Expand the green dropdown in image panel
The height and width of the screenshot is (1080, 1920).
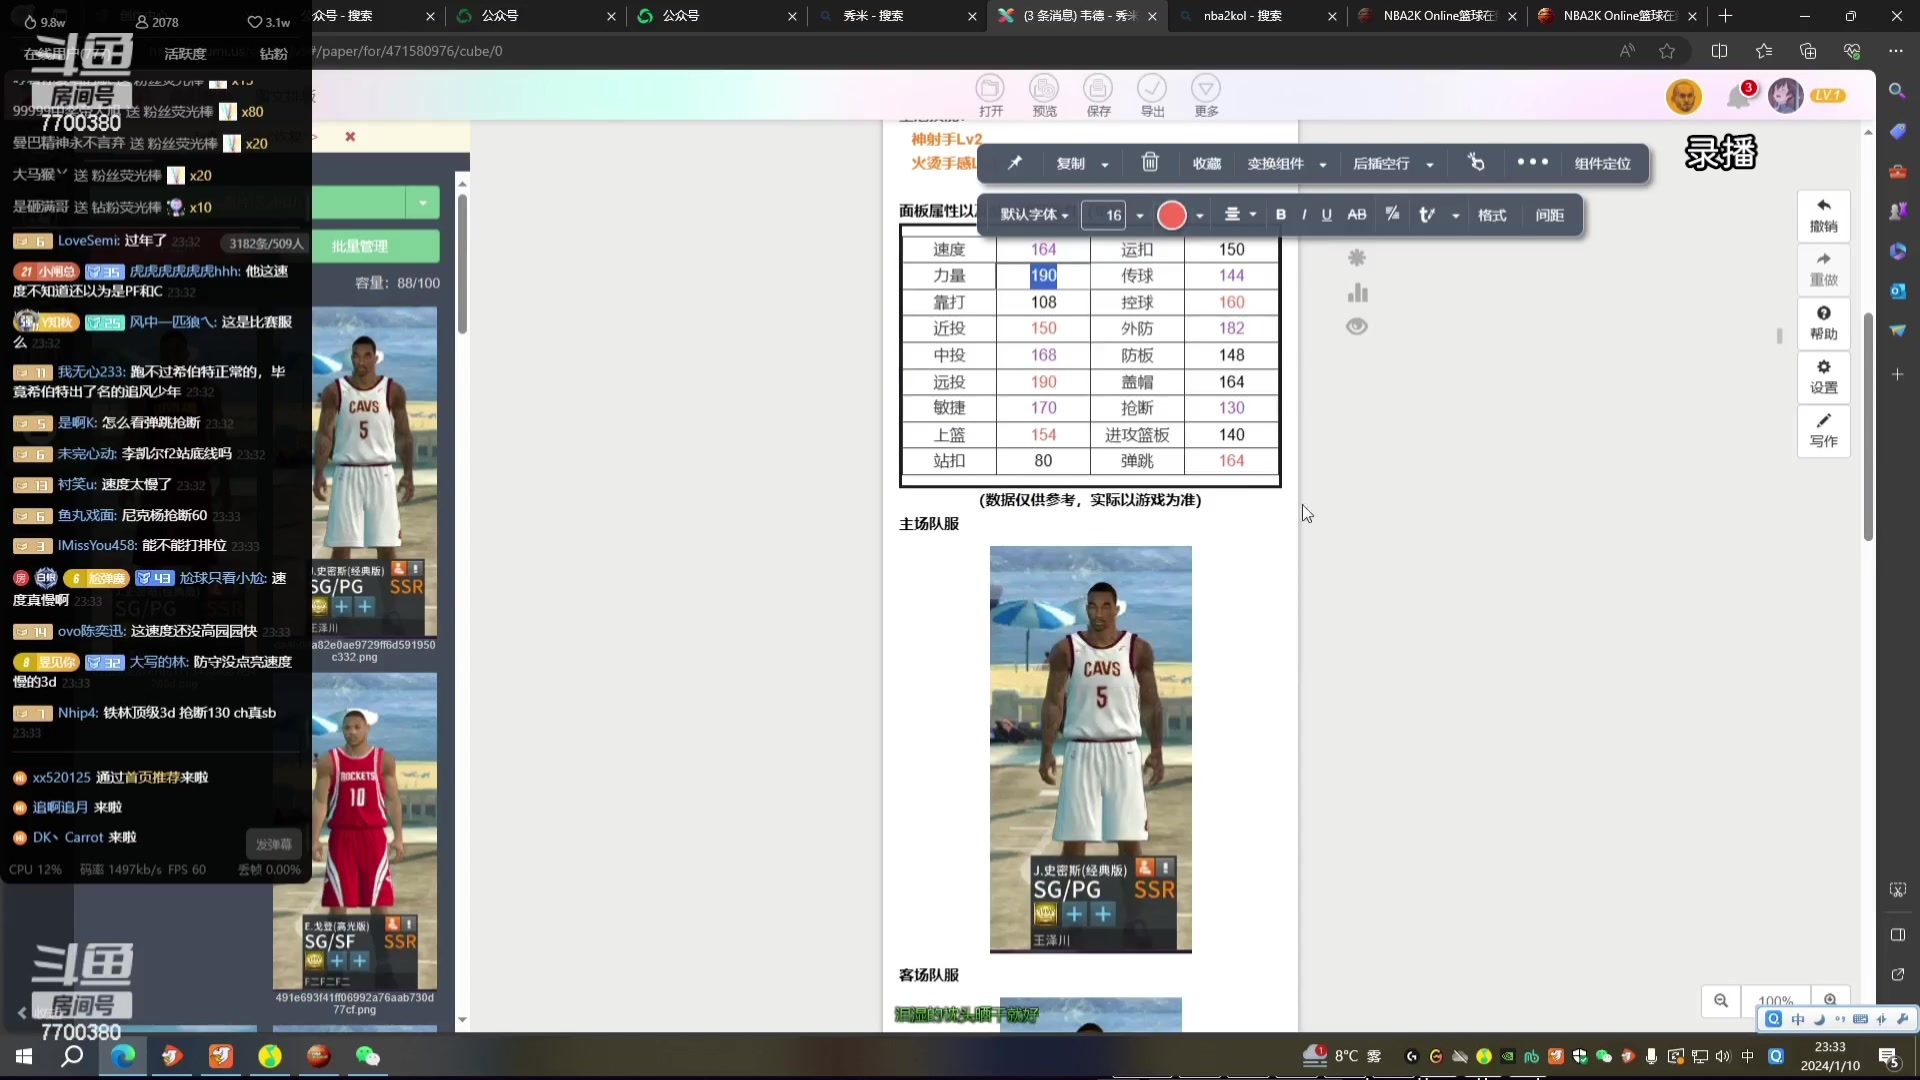pos(423,203)
